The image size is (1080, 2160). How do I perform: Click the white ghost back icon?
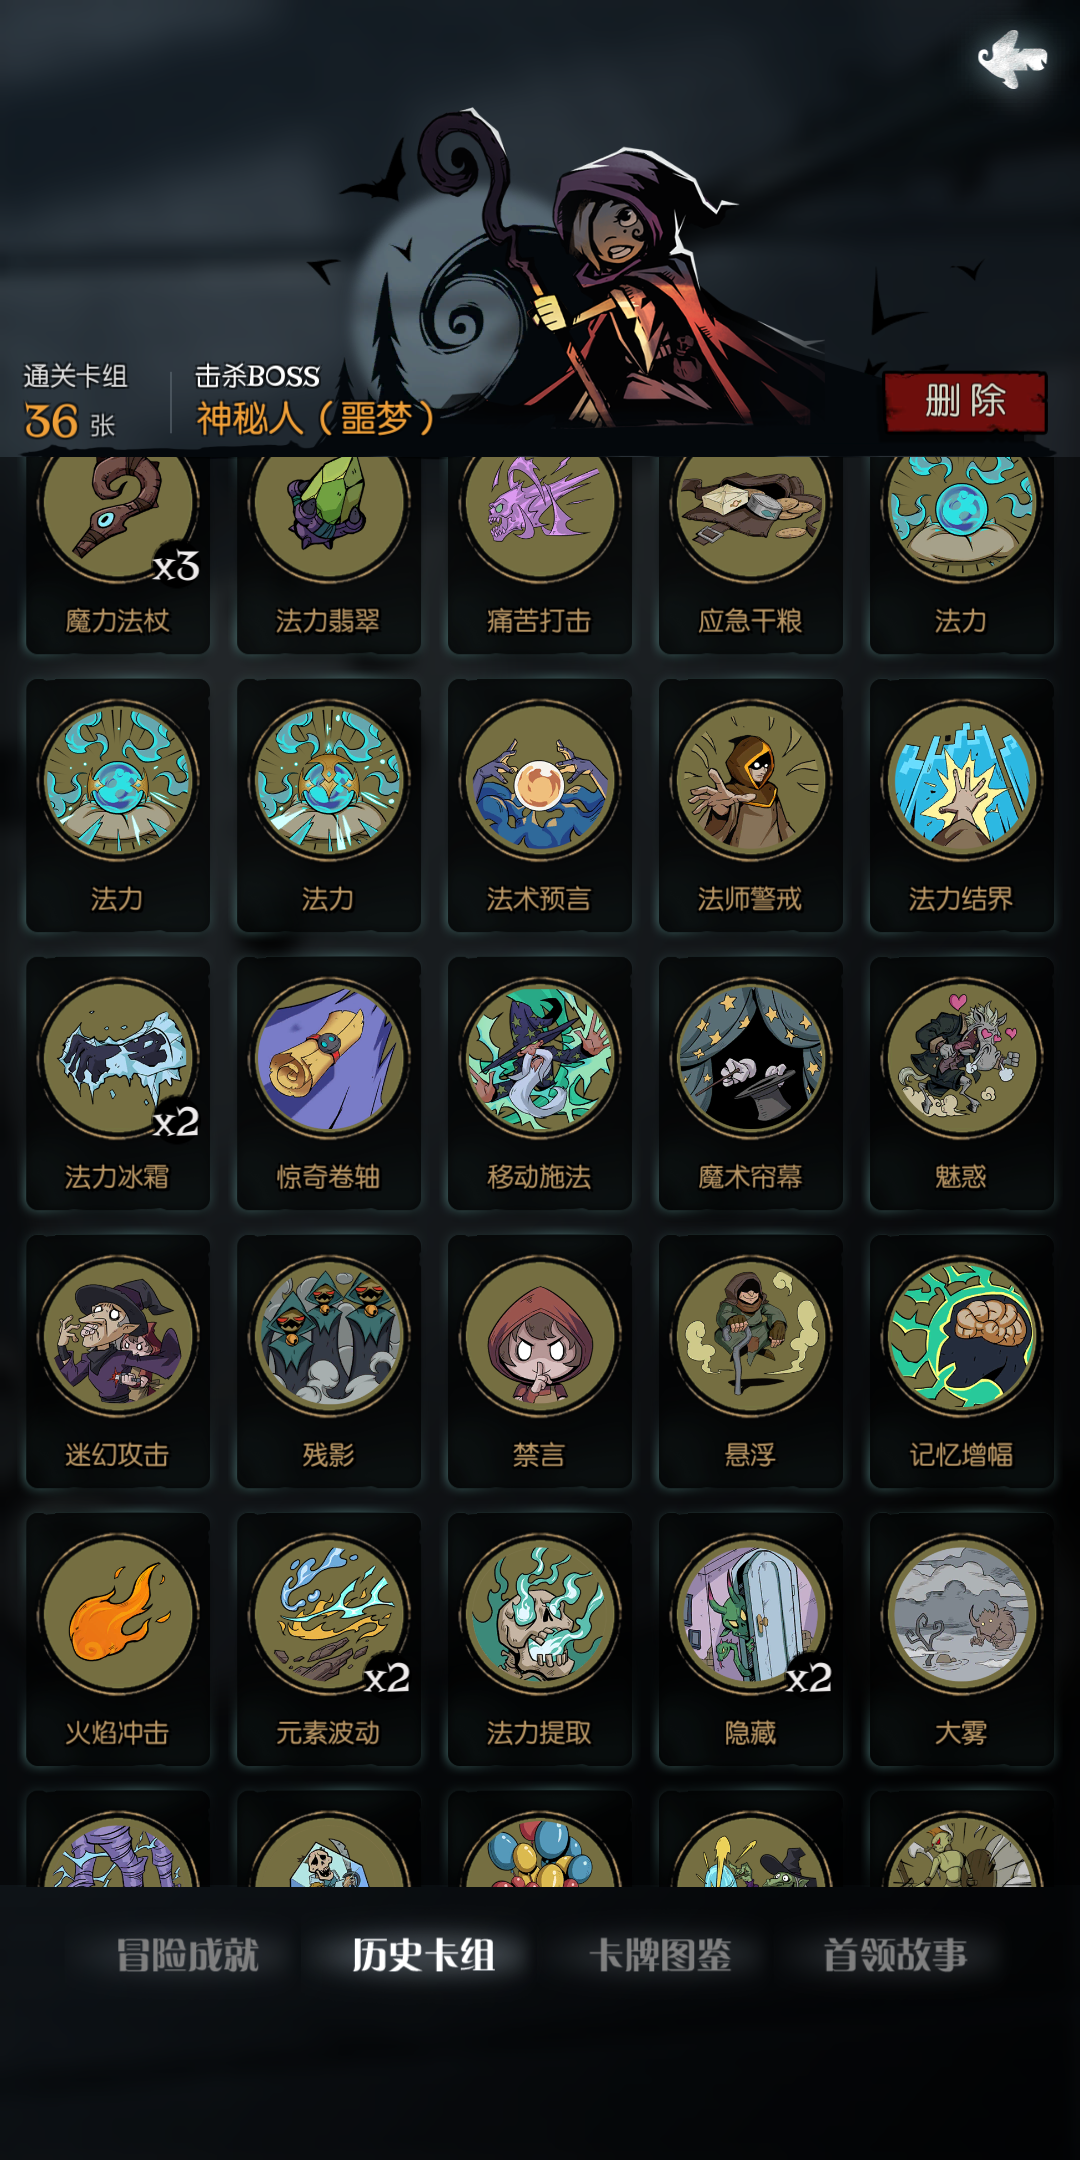(1012, 59)
